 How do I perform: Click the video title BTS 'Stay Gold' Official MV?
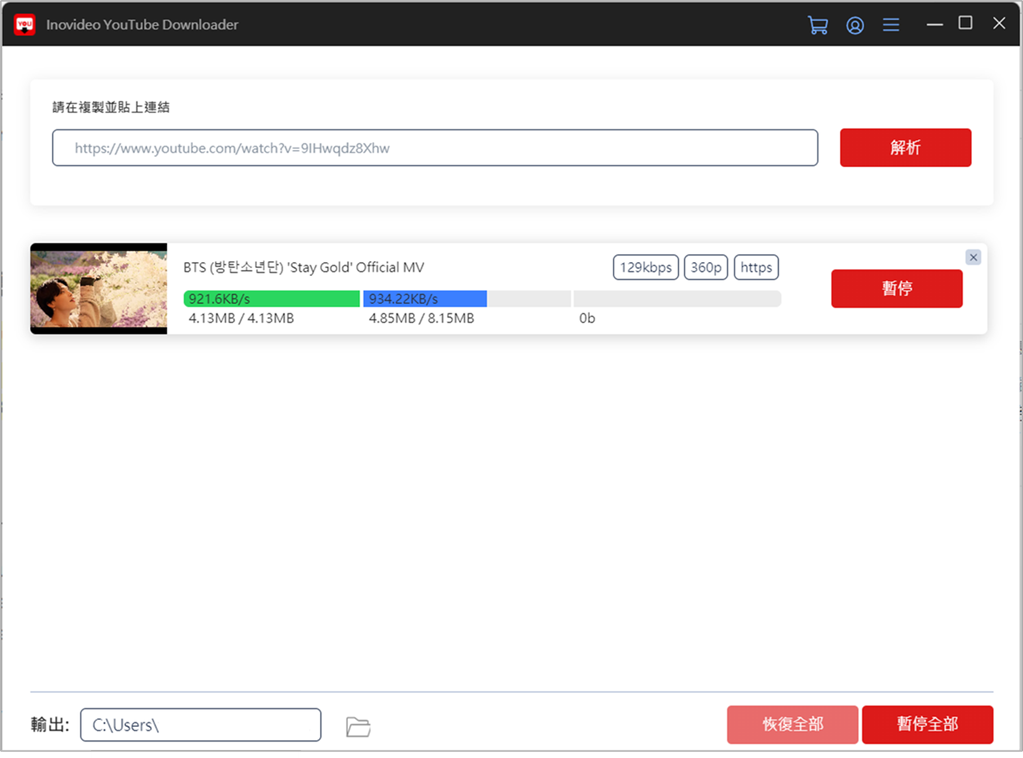click(303, 267)
